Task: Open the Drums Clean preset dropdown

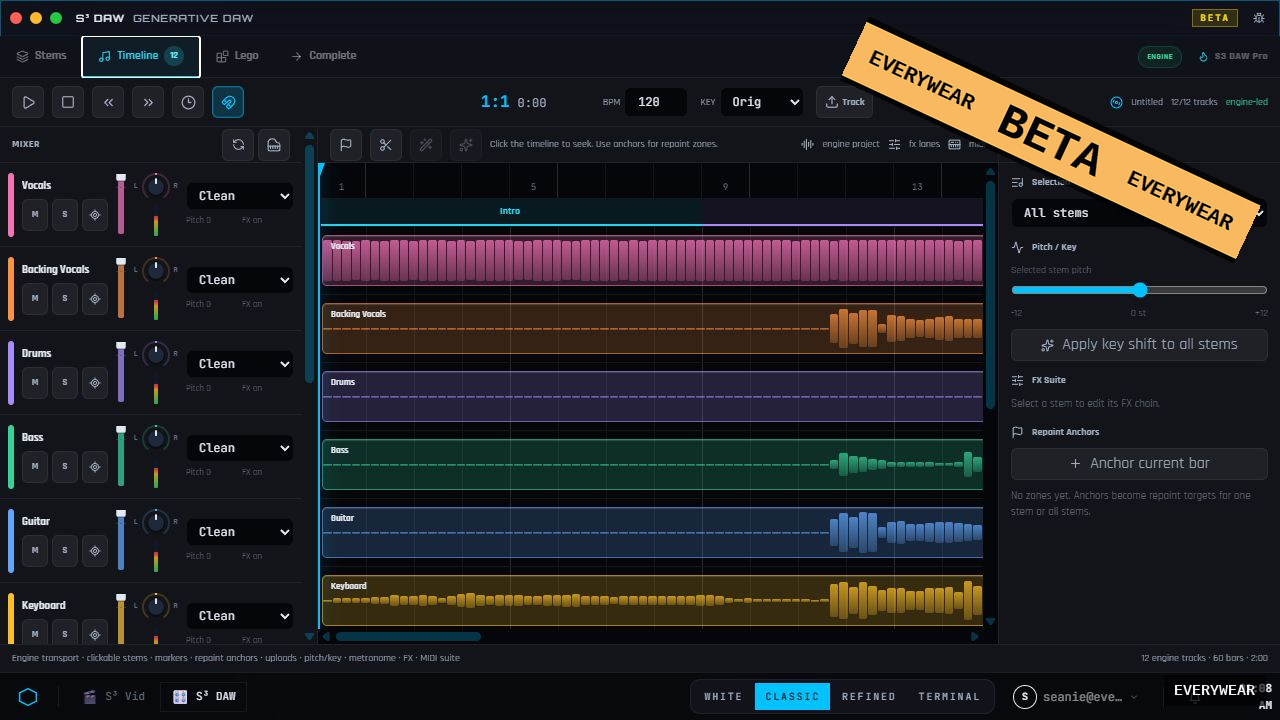Action: pyautogui.click(x=240, y=364)
